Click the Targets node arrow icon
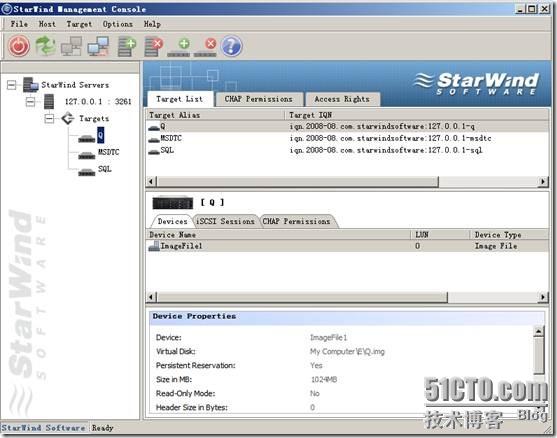The height and width of the screenshot is (438, 557). click(67, 118)
